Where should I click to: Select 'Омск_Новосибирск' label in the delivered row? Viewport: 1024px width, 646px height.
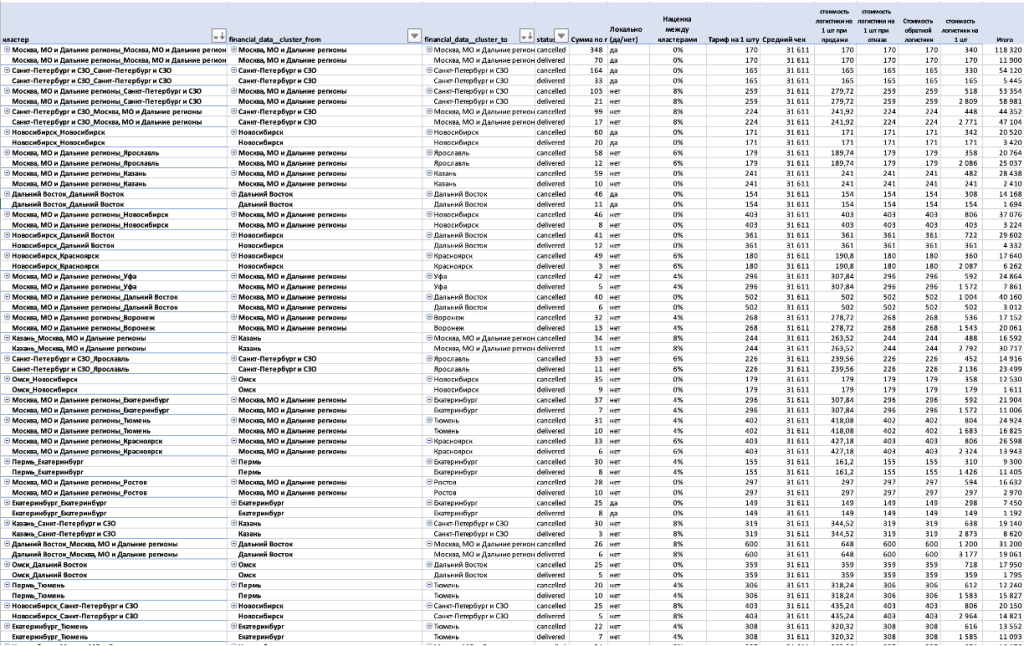(44, 389)
